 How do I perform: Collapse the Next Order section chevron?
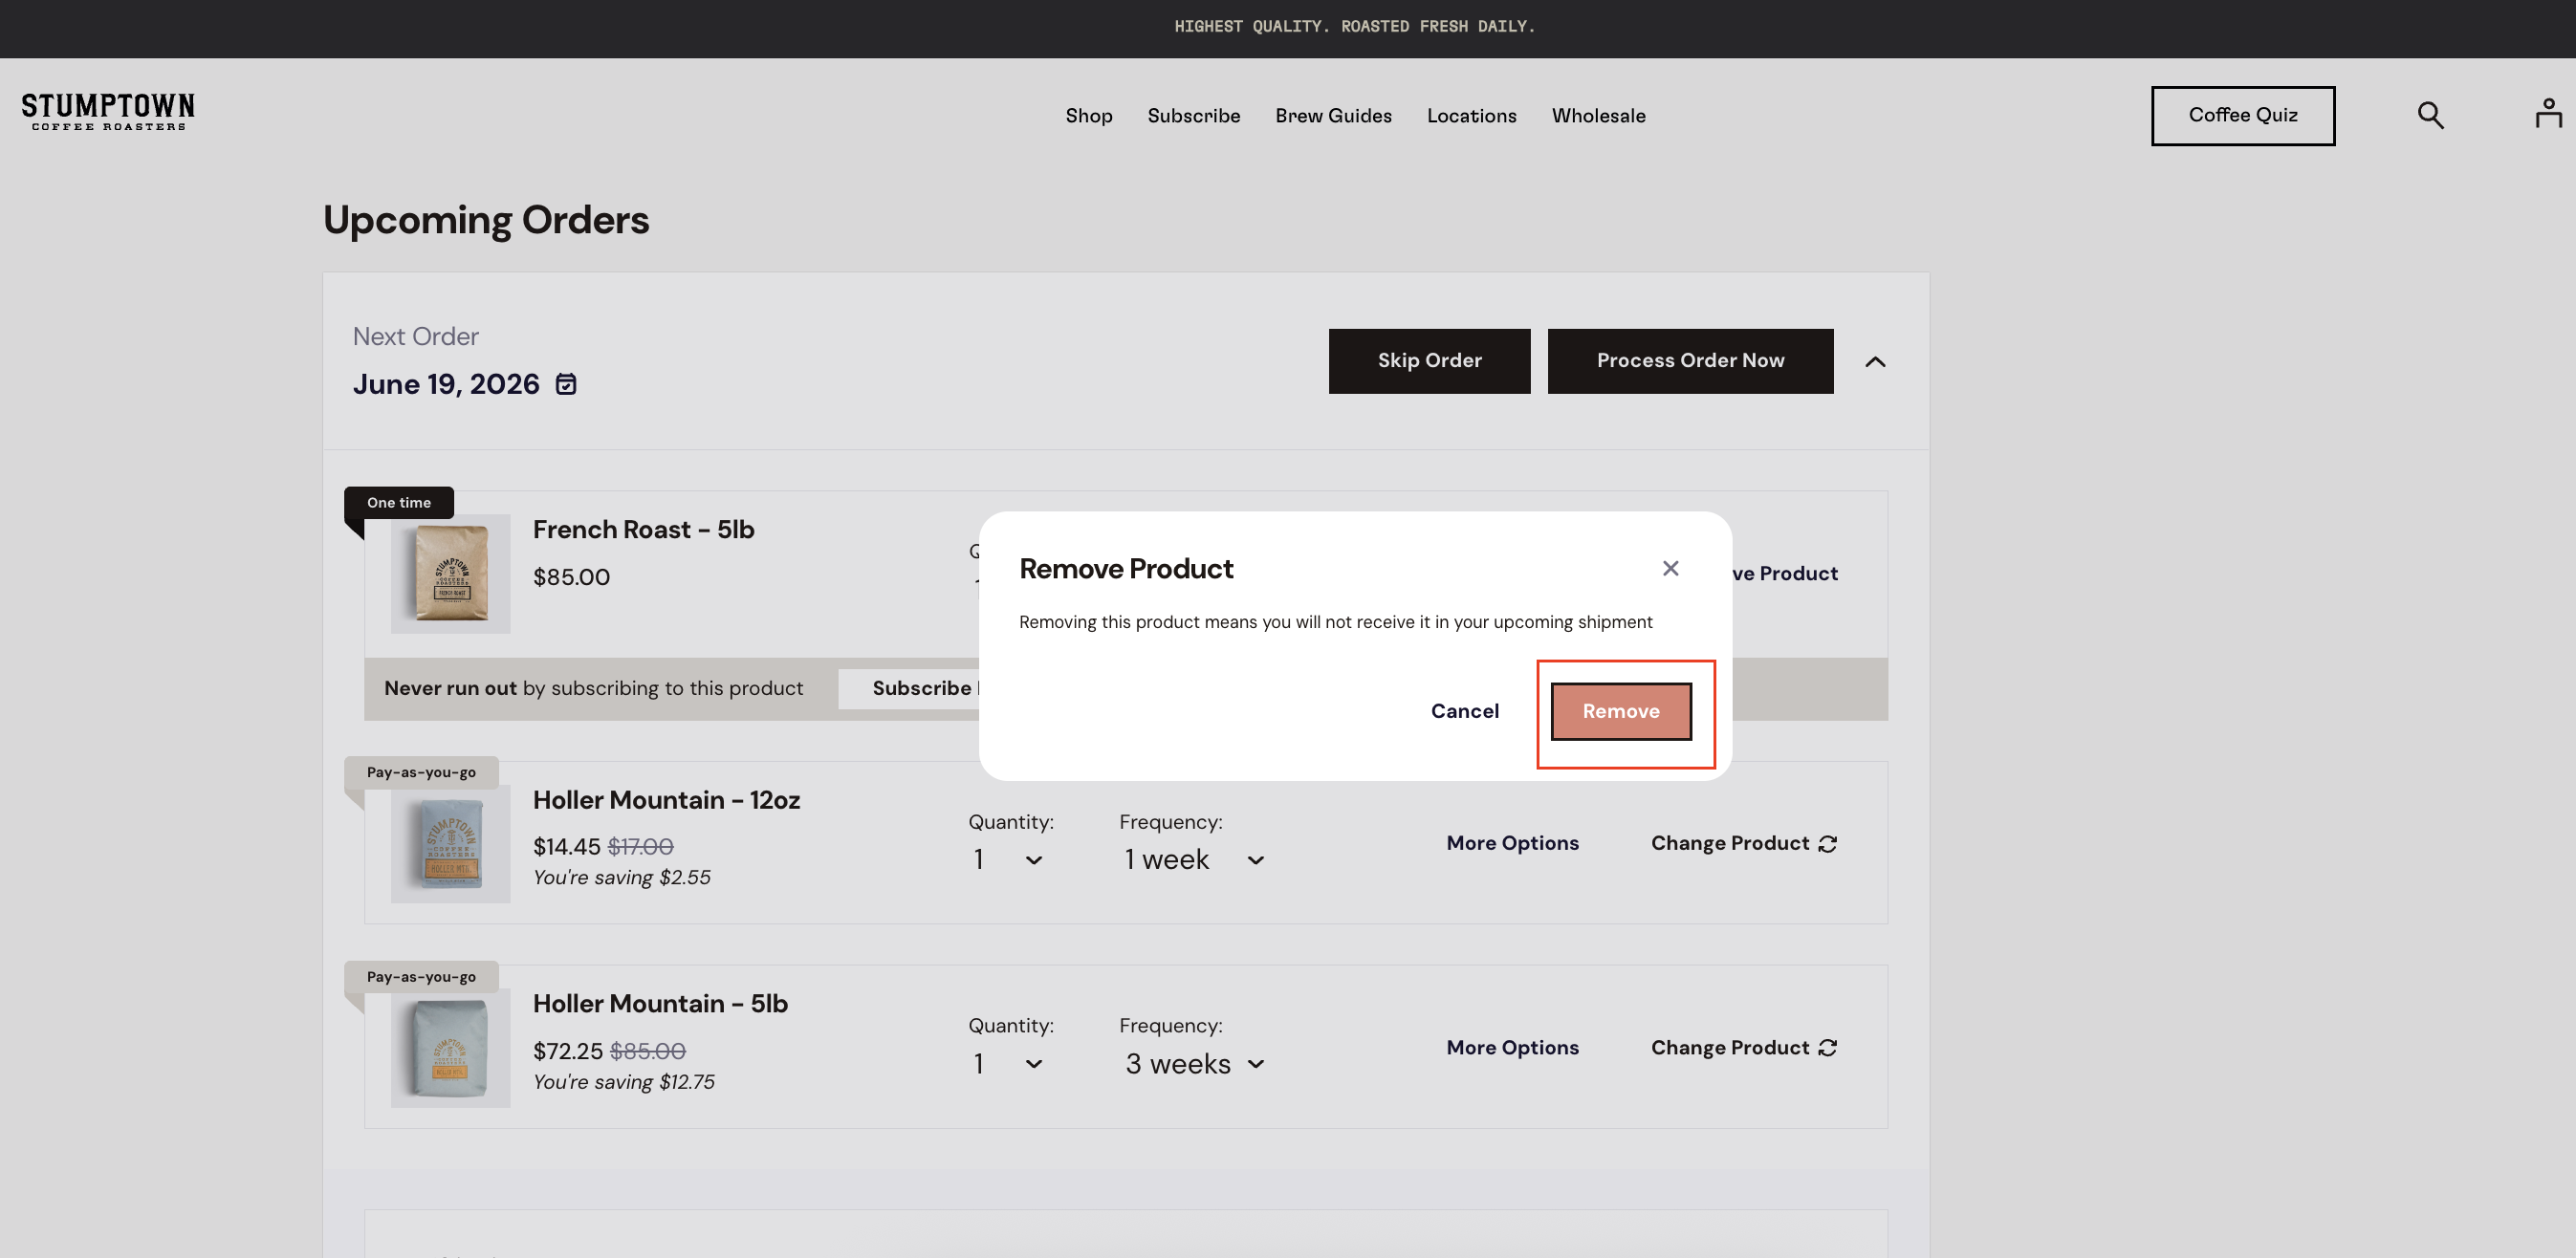pyautogui.click(x=1875, y=361)
